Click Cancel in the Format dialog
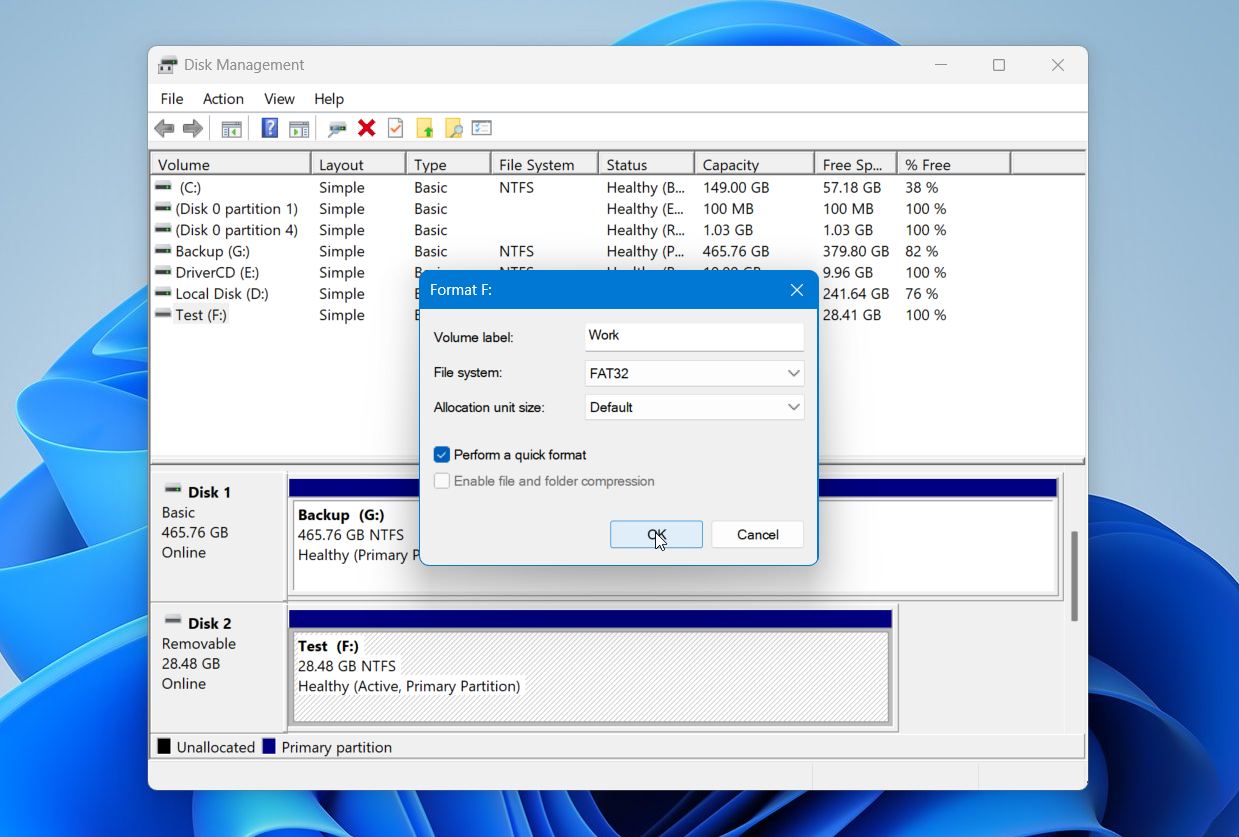Screen dimensions: 1239x837 tap(758, 534)
